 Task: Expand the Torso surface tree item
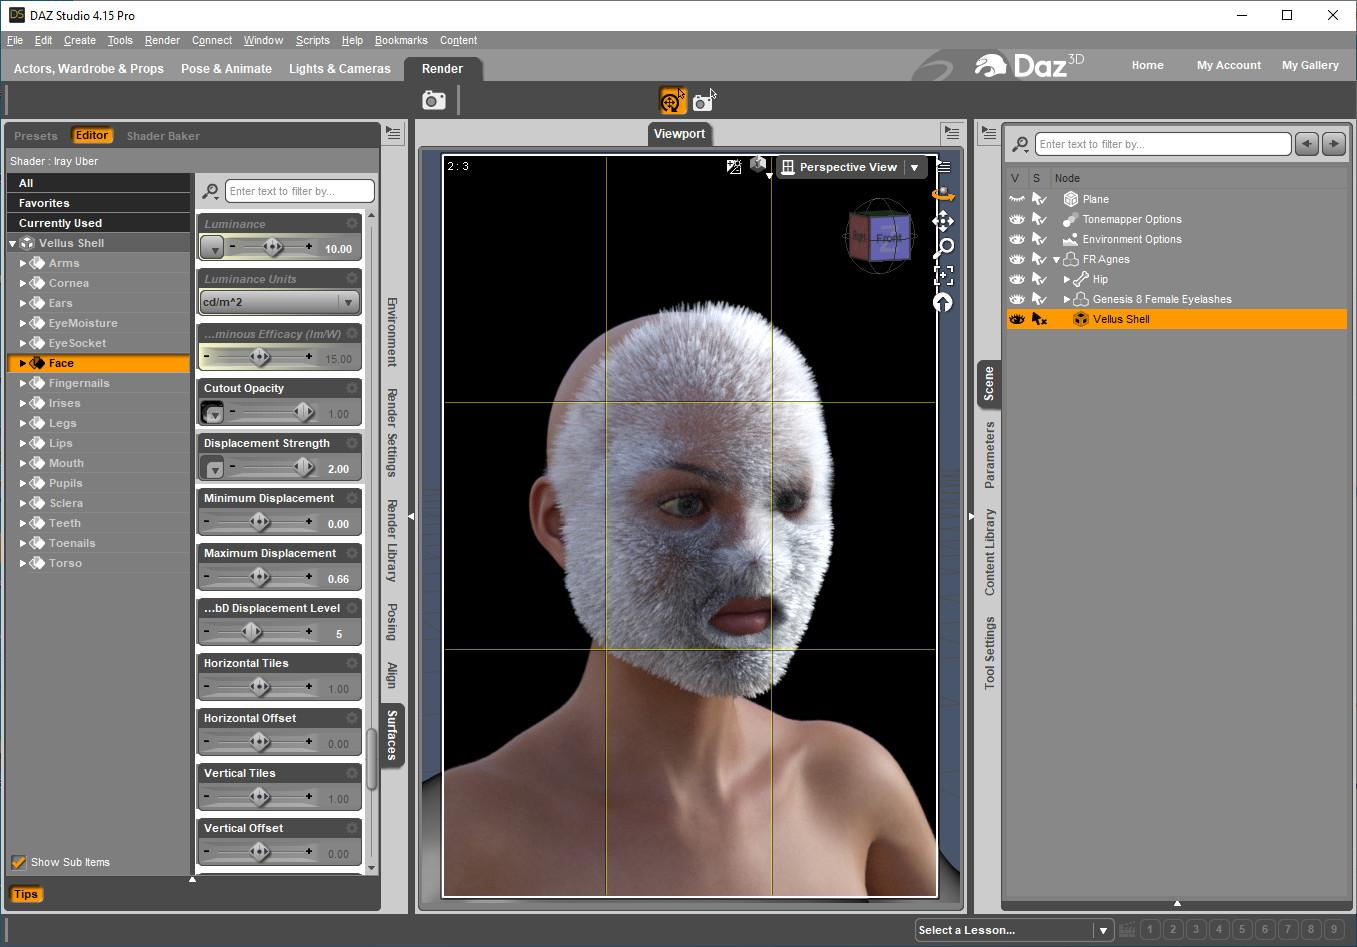(22, 563)
